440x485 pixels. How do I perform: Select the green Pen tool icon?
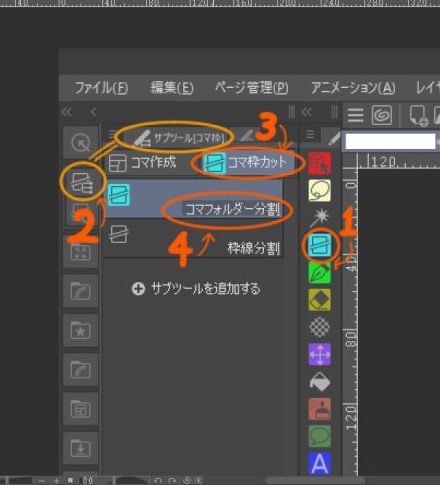click(x=320, y=272)
